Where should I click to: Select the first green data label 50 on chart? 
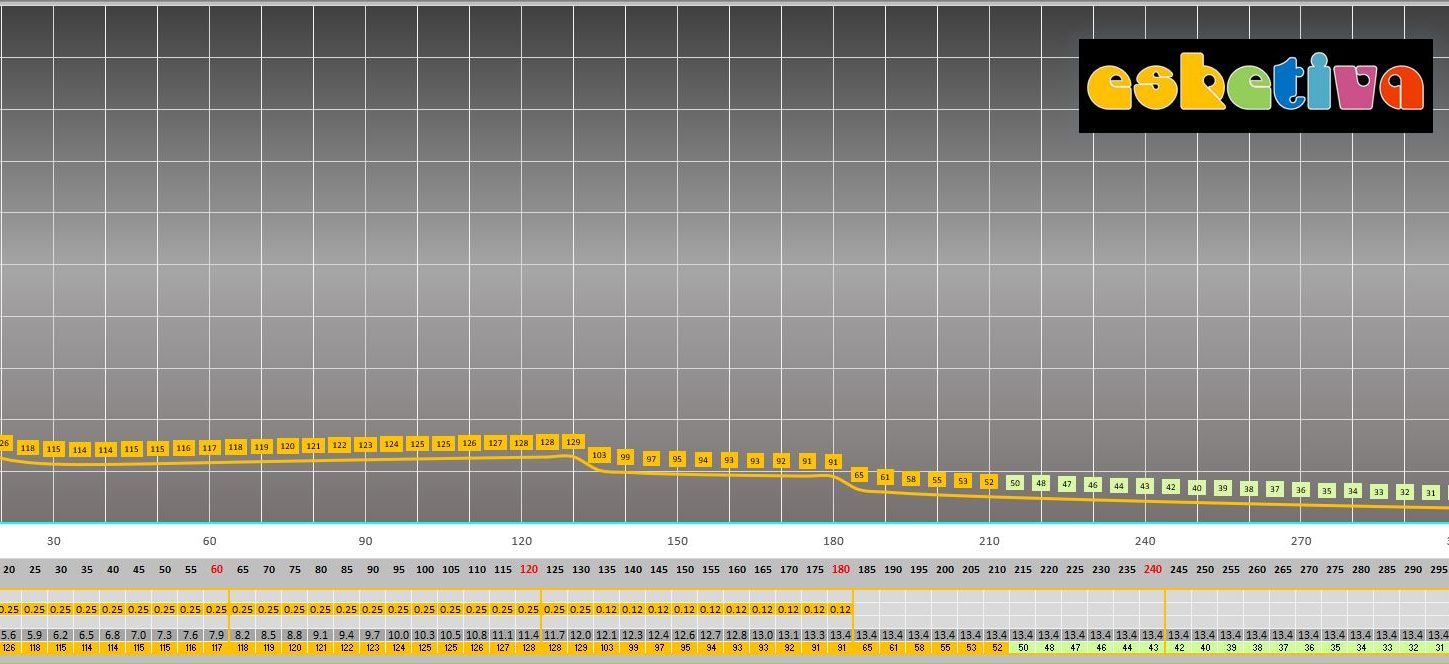click(1015, 483)
